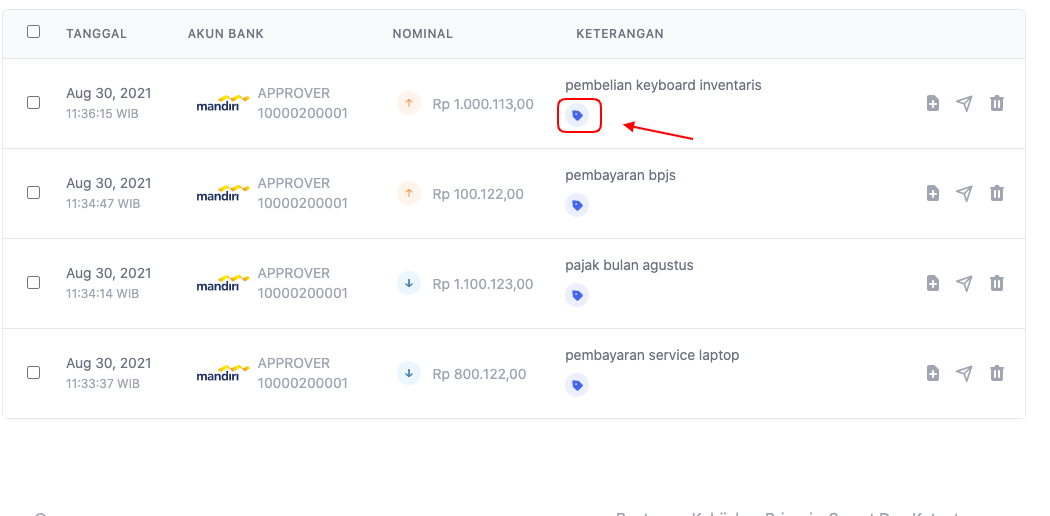The height and width of the screenshot is (516, 1050).
Task: Delete the pembelian keyboard inventaris transaction
Action: point(996,103)
